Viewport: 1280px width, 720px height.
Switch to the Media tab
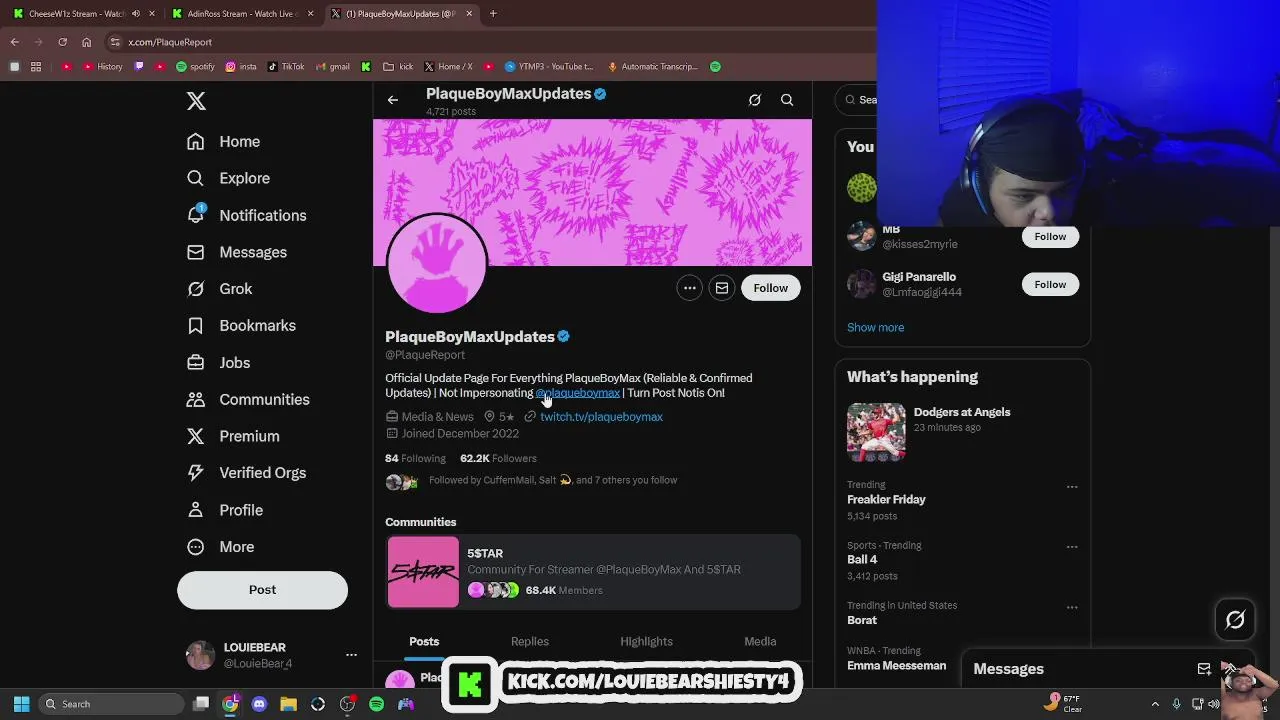coord(760,642)
